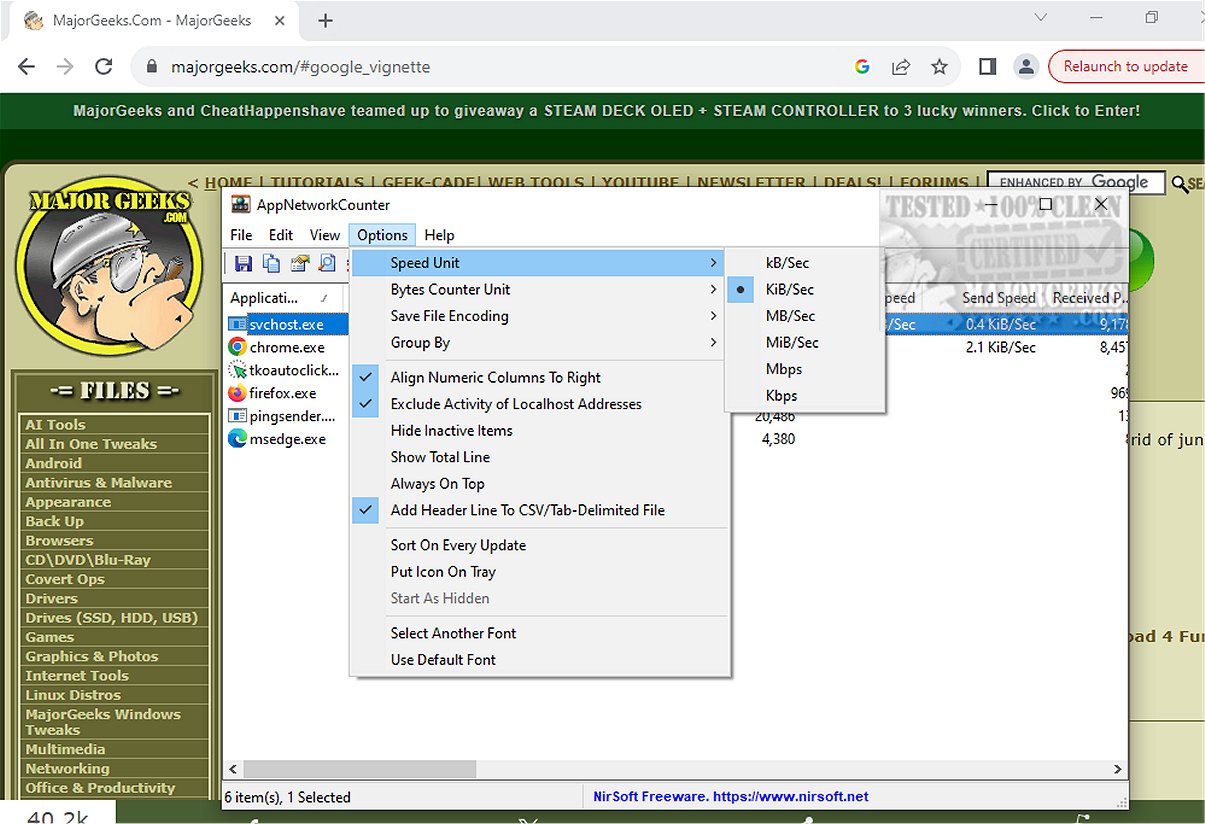The height and width of the screenshot is (824, 1205).
Task: Choose Use Default Font
Action: pos(540,660)
